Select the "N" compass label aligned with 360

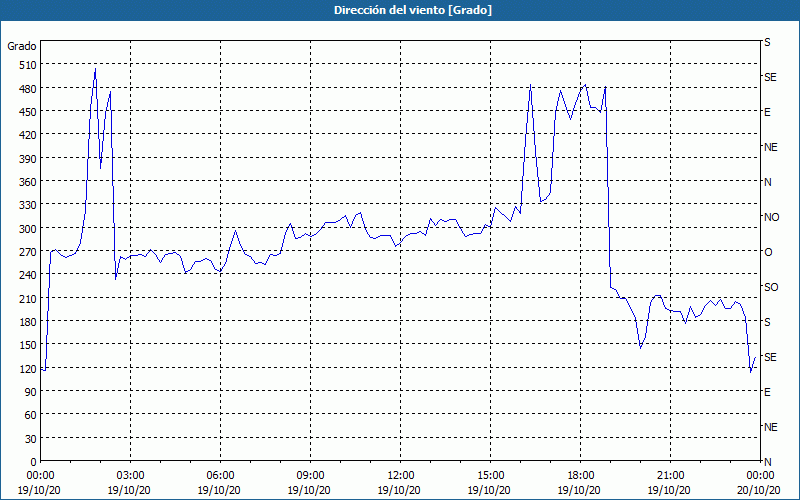pyautogui.click(x=768, y=182)
